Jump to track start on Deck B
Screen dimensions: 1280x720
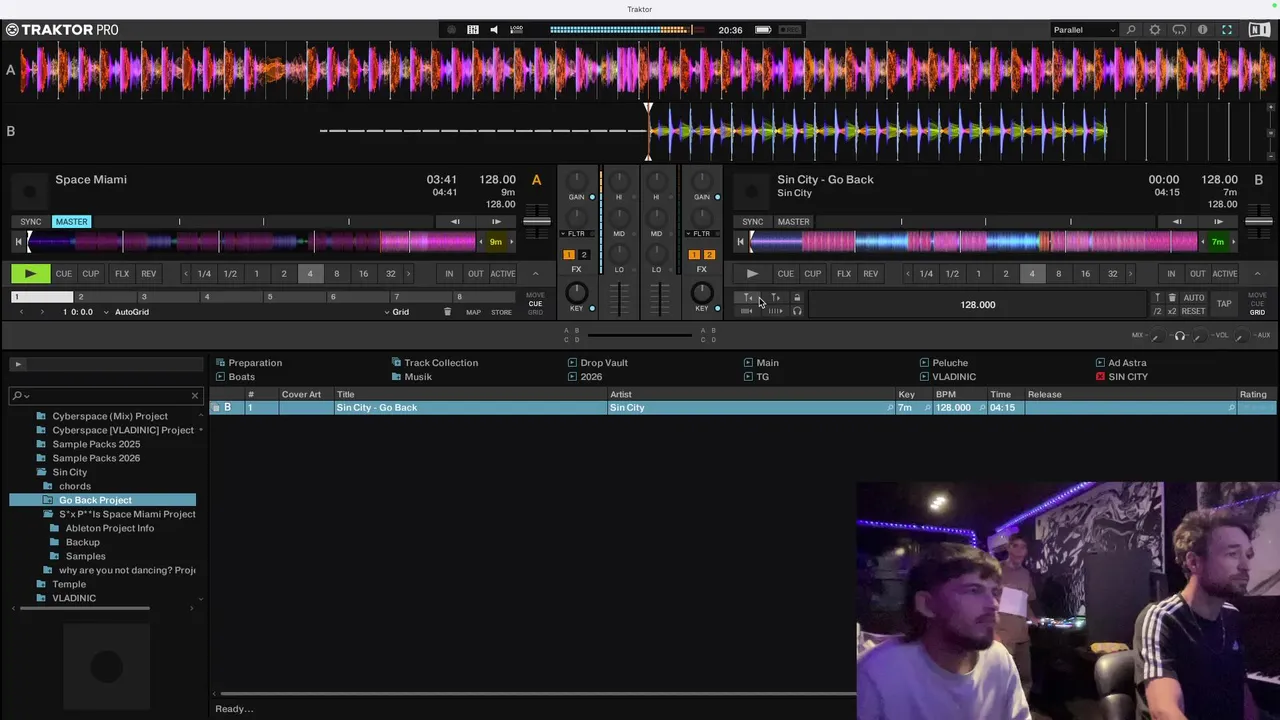tap(740, 242)
